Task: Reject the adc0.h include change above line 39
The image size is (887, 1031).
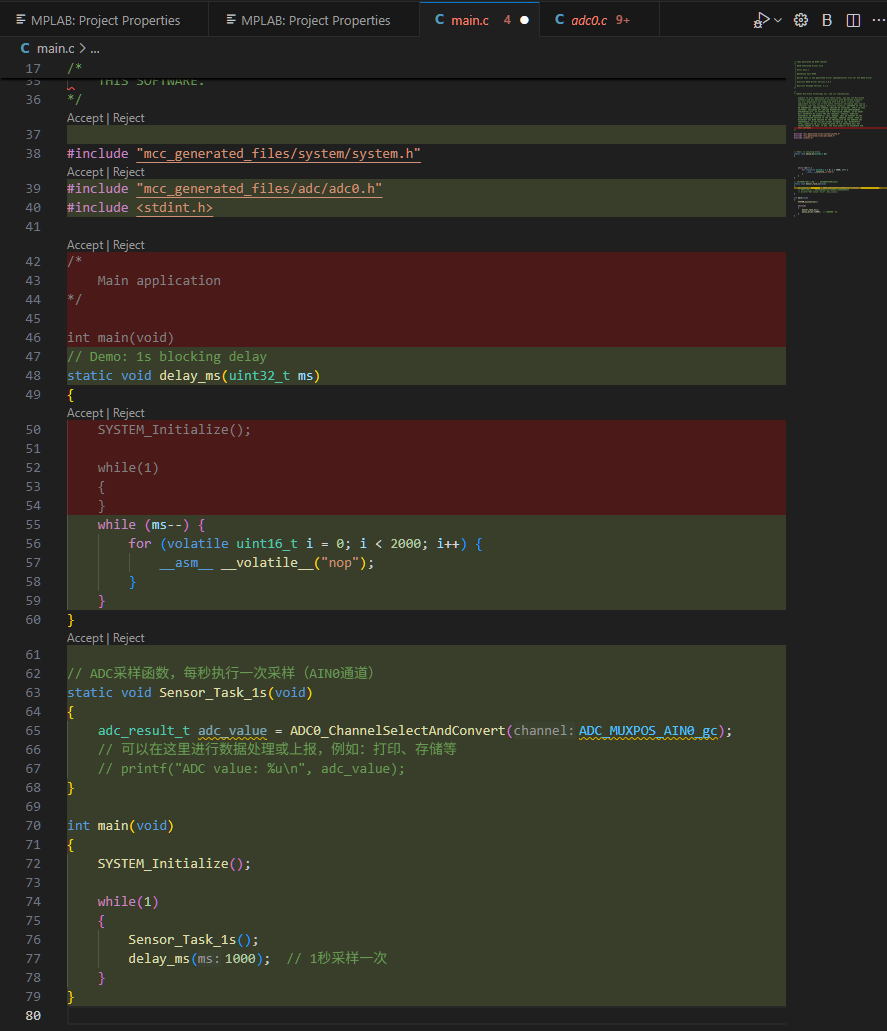Action: tap(128, 172)
